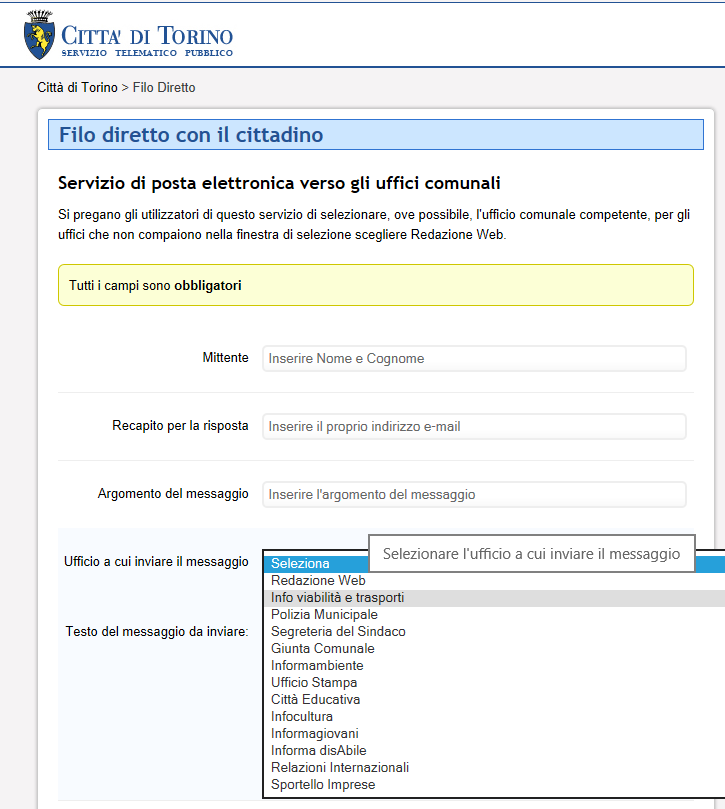The height and width of the screenshot is (809, 725).
Task: Click the Città di Torino crest logo
Action: tap(38, 35)
